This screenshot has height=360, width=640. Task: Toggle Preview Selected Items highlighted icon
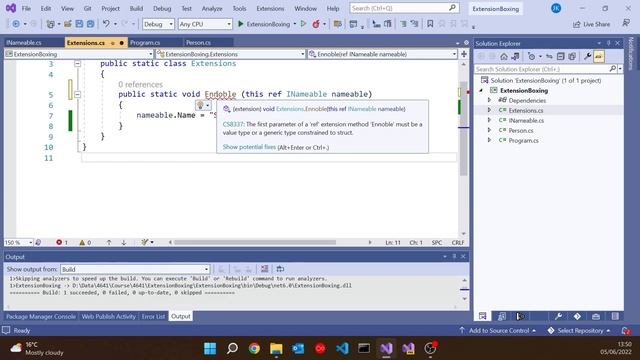tap(599, 56)
